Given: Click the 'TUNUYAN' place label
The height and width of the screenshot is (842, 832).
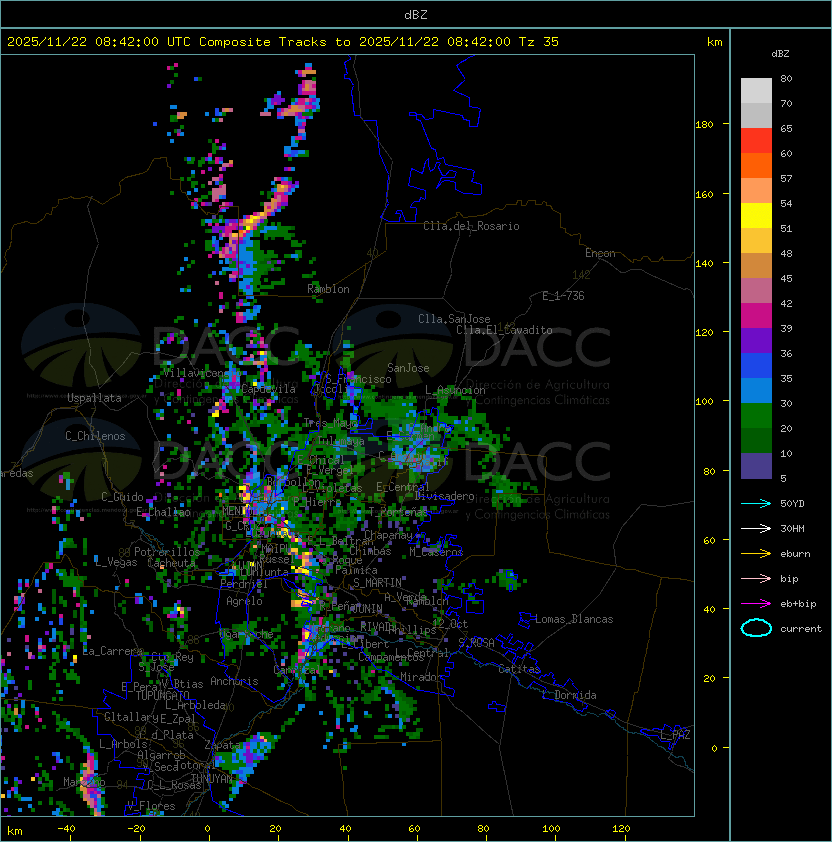Looking at the screenshot, I should [211, 778].
